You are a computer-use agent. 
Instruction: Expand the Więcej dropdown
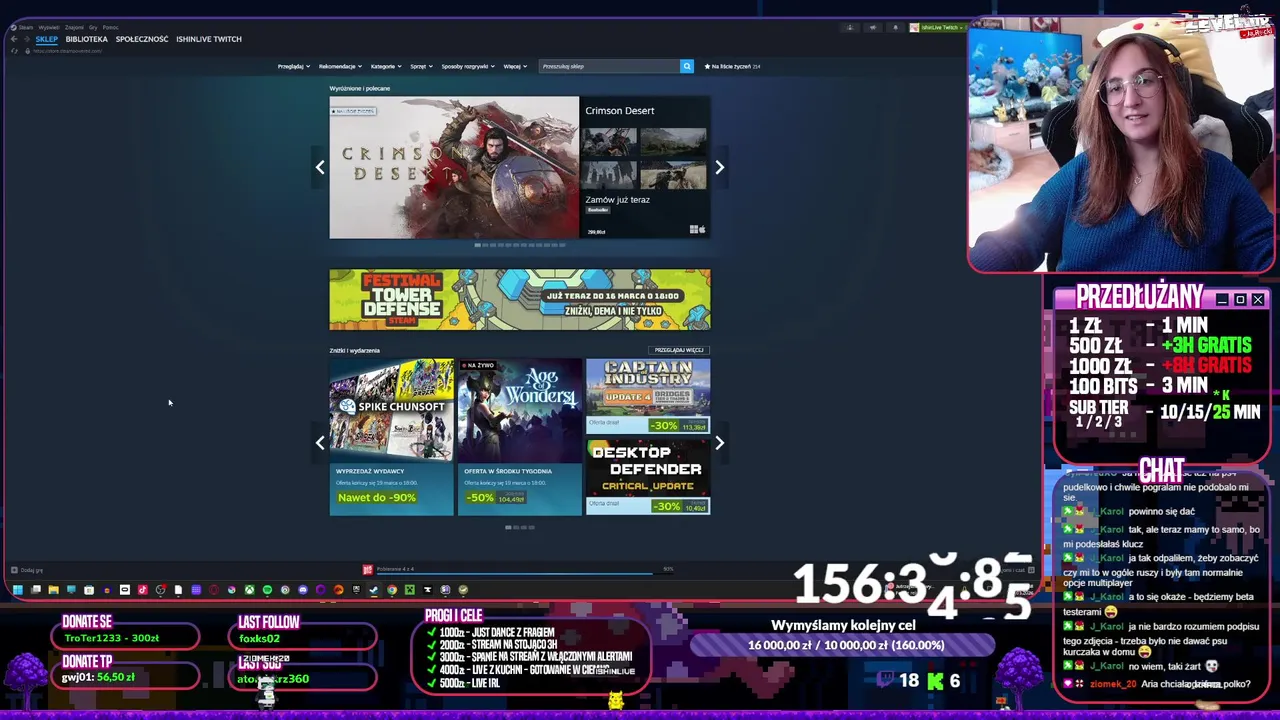515,66
